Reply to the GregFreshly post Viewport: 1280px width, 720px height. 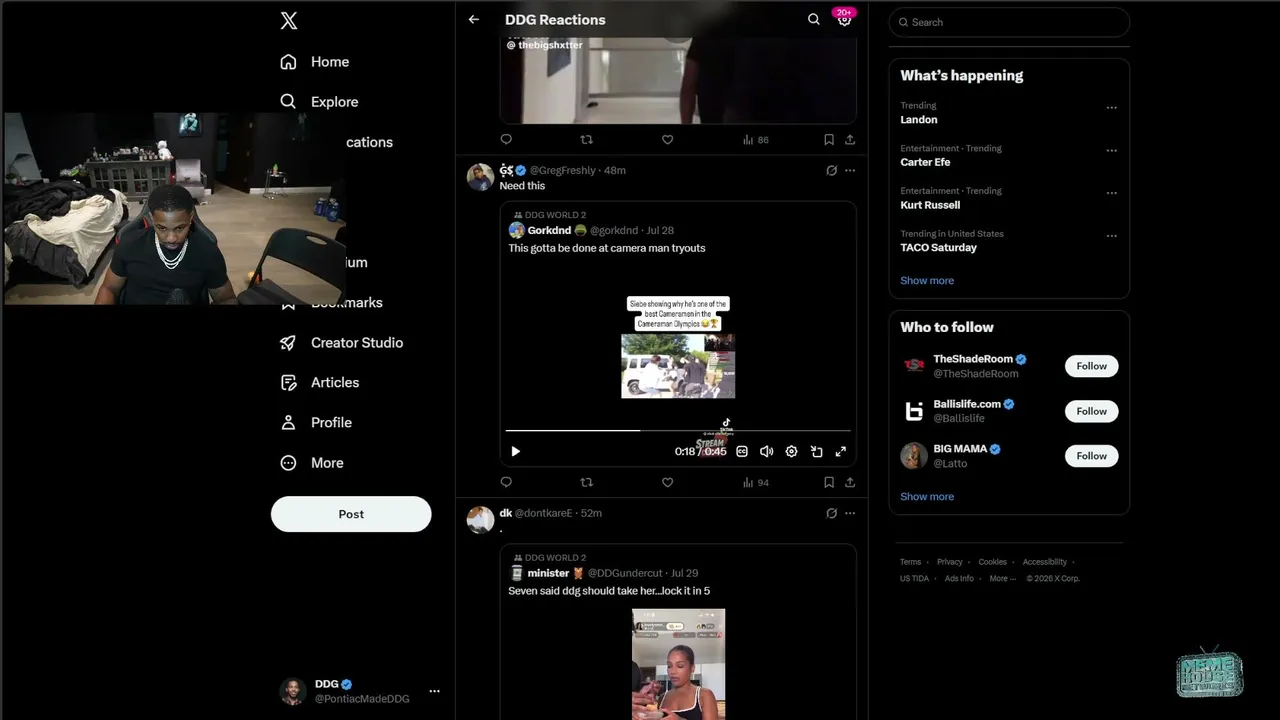(506, 482)
